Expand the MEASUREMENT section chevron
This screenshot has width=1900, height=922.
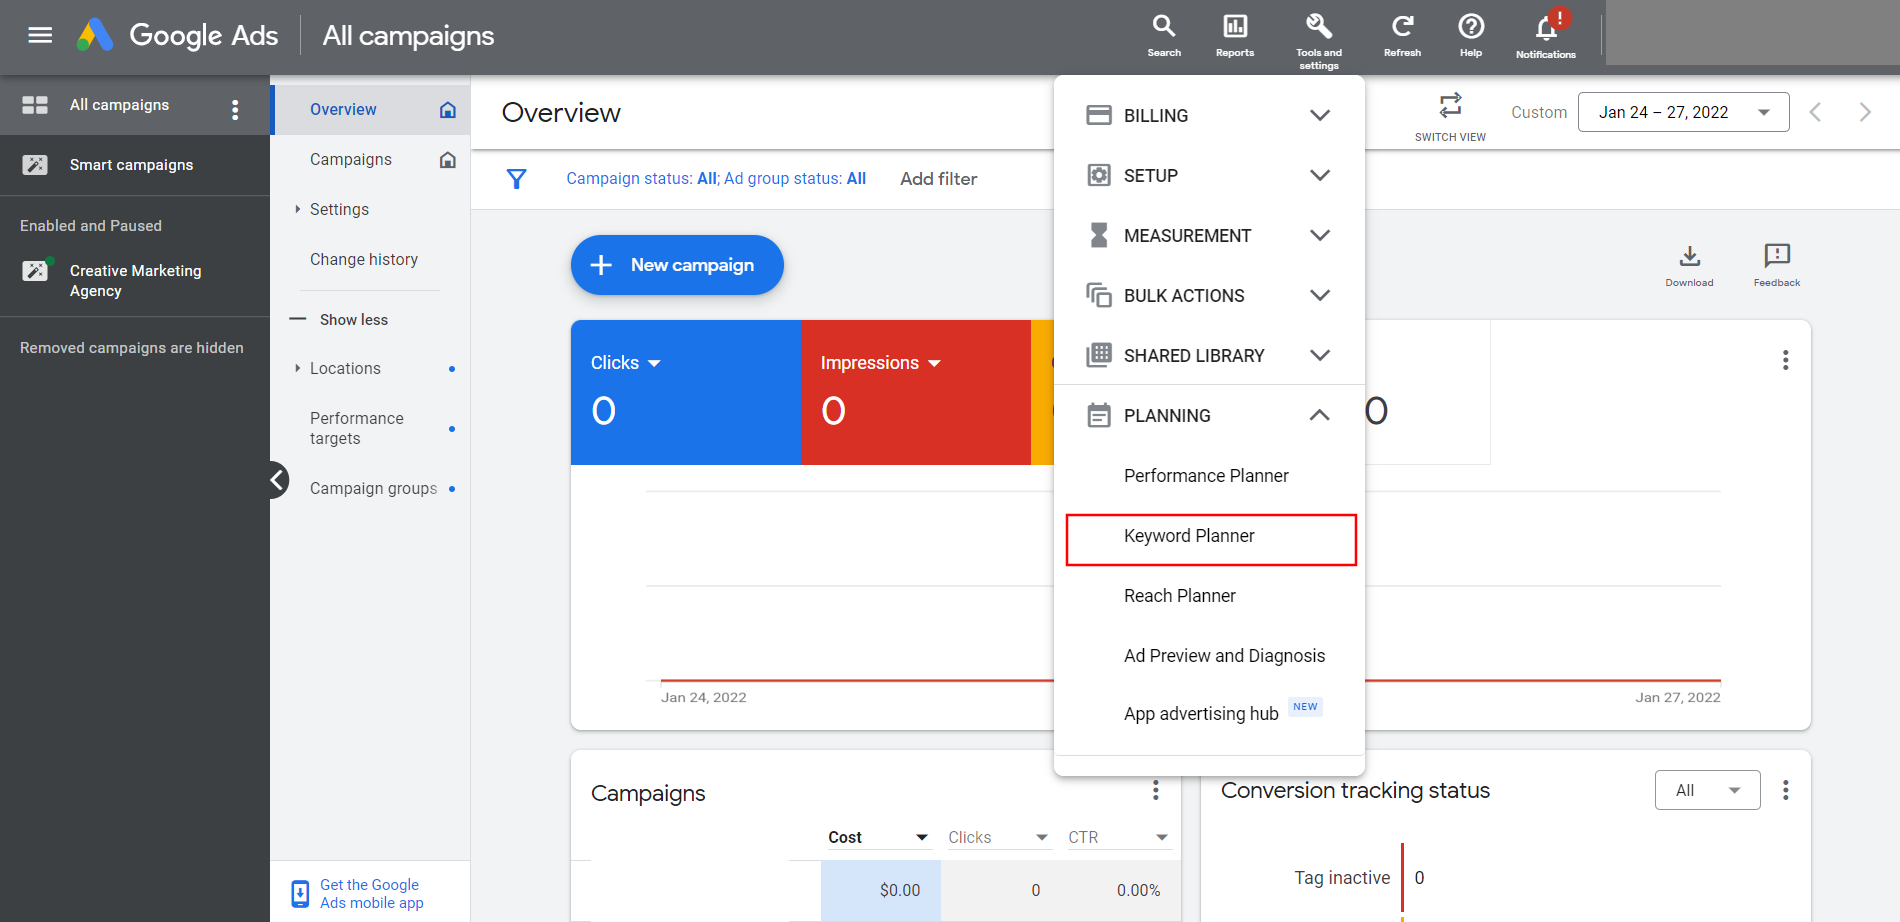pyautogui.click(x=1320, y=235)
